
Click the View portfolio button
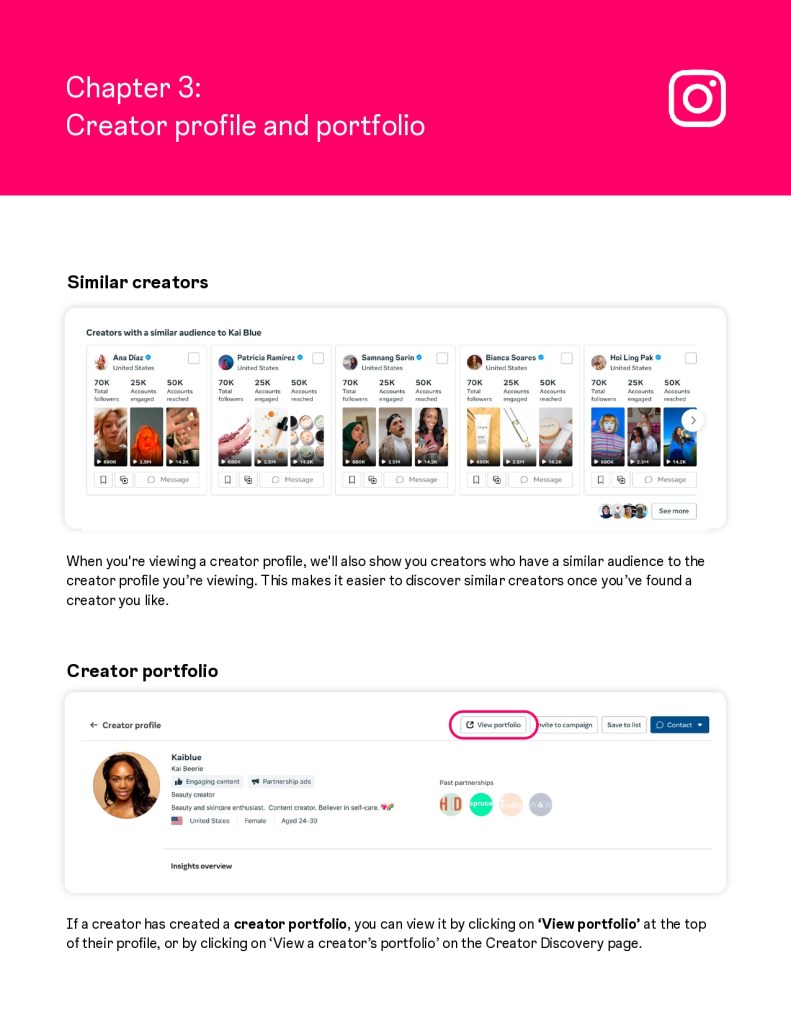(493, 725)
